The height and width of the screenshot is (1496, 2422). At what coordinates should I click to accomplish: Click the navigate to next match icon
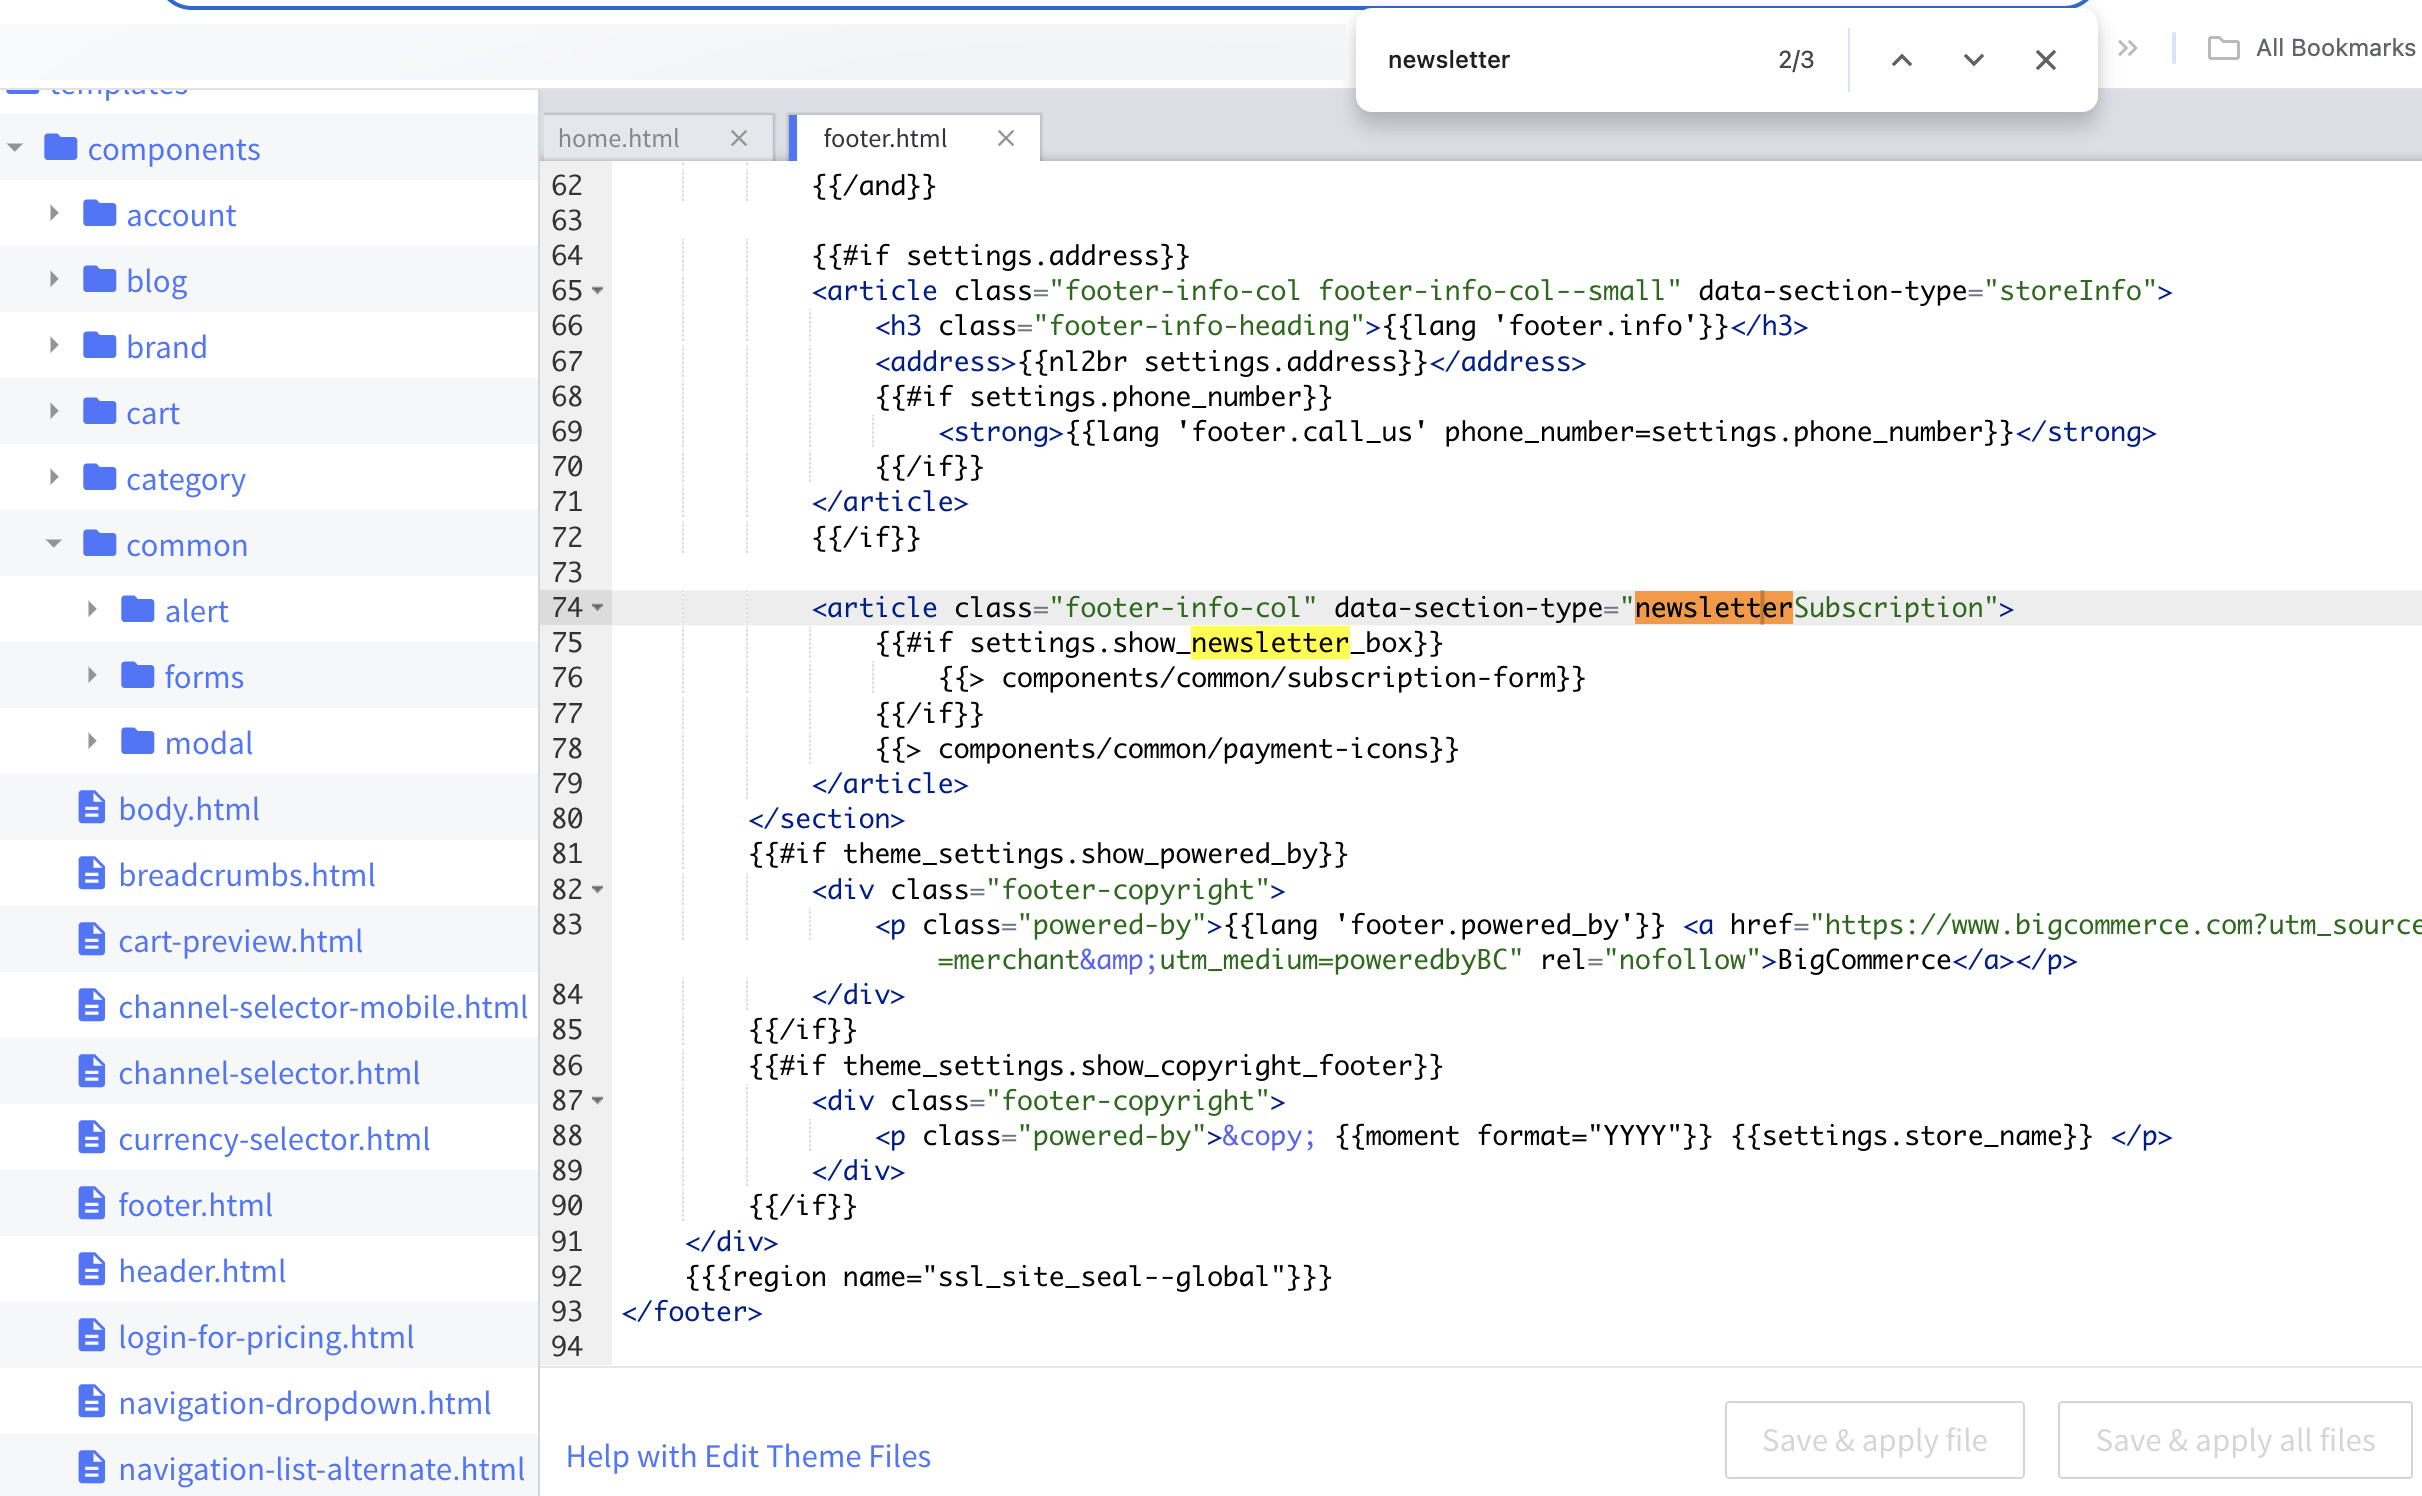click(1972, 59)
